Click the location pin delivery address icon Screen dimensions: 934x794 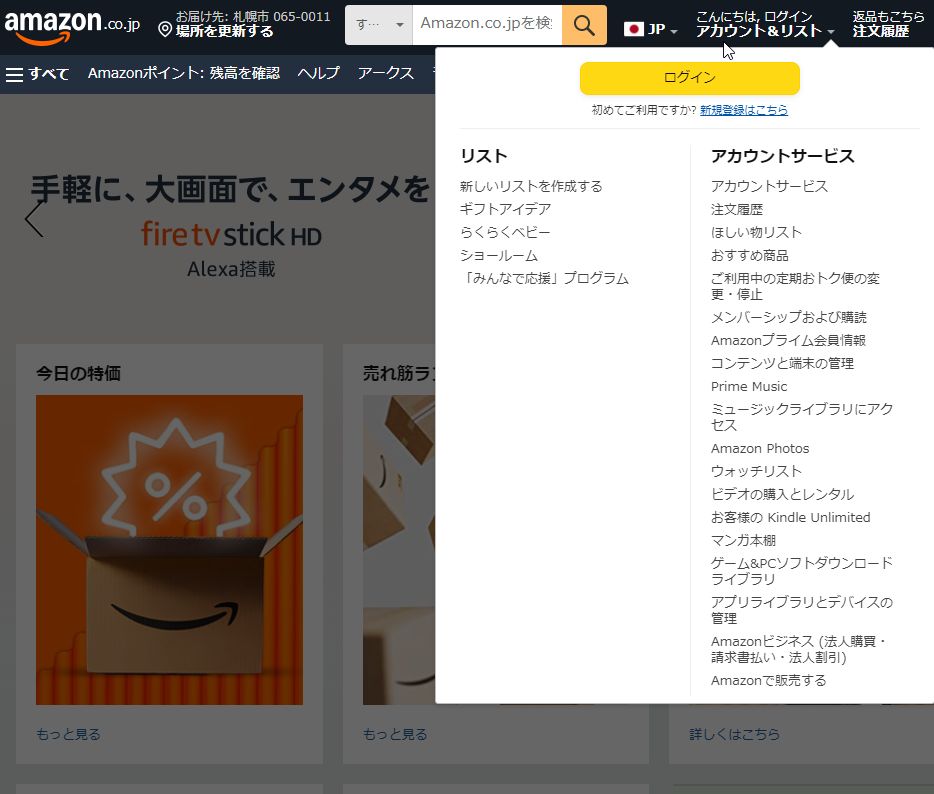(x=165, y=31)
